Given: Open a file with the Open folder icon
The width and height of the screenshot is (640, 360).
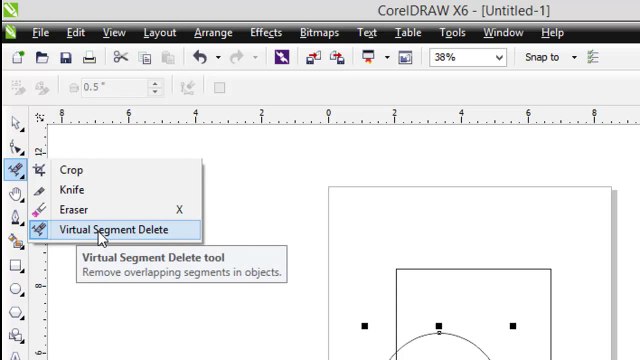Looking at the screenshot, I should coord(42,57).
